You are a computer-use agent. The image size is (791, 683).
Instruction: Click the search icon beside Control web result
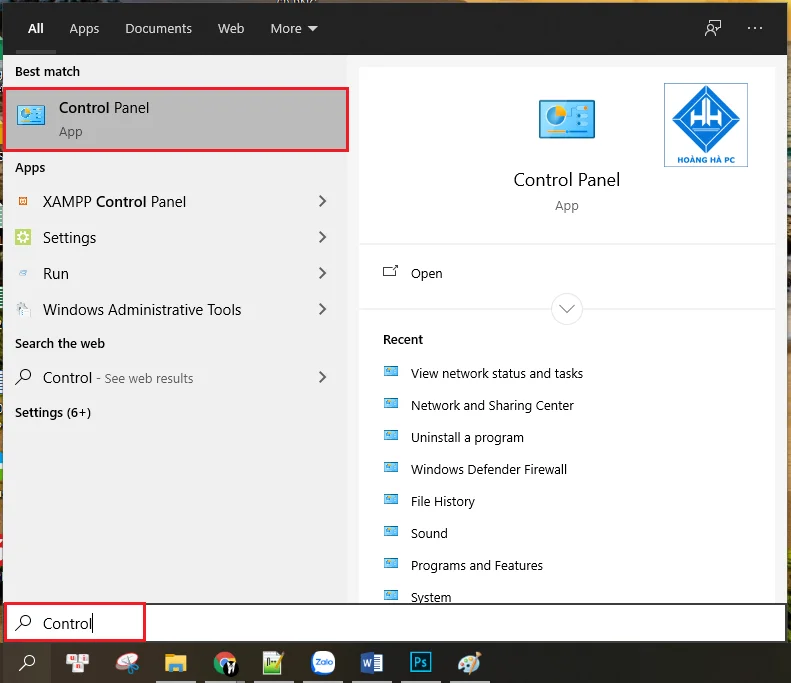coord(23,377)
